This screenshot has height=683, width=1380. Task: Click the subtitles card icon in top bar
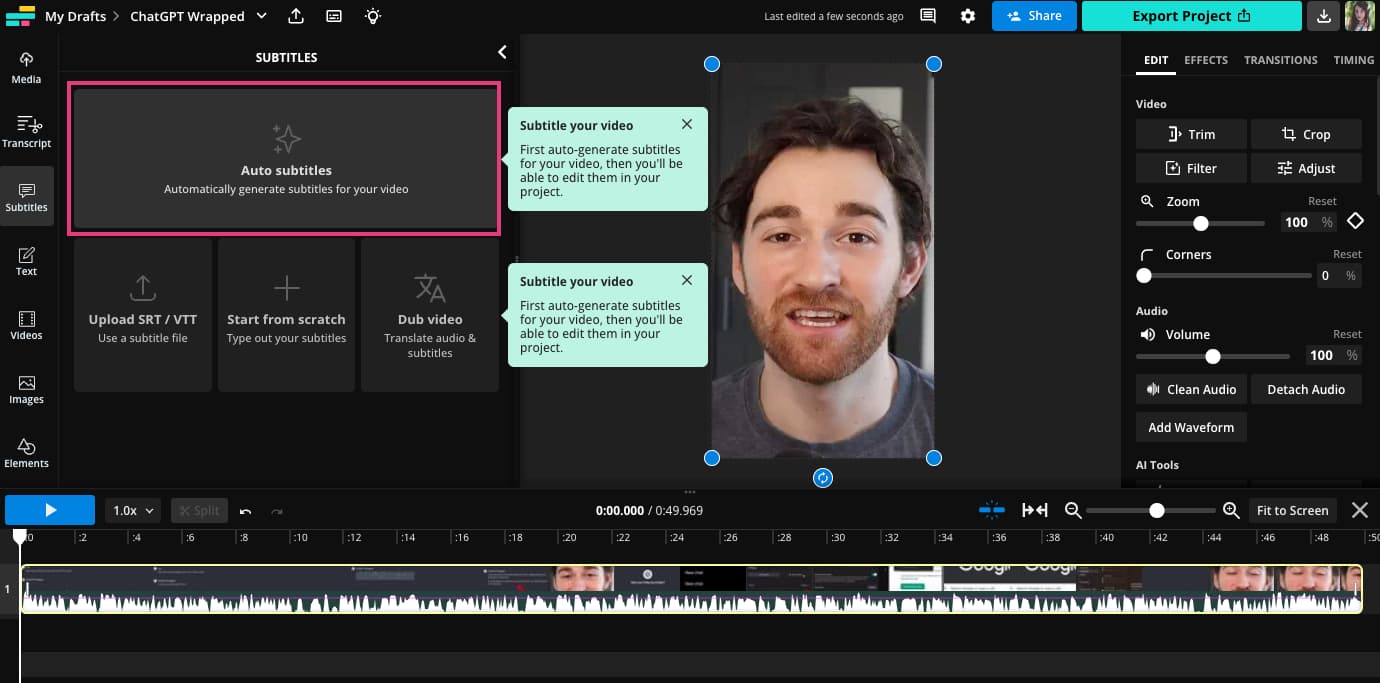pyautogui.click(x=334, y=16)
